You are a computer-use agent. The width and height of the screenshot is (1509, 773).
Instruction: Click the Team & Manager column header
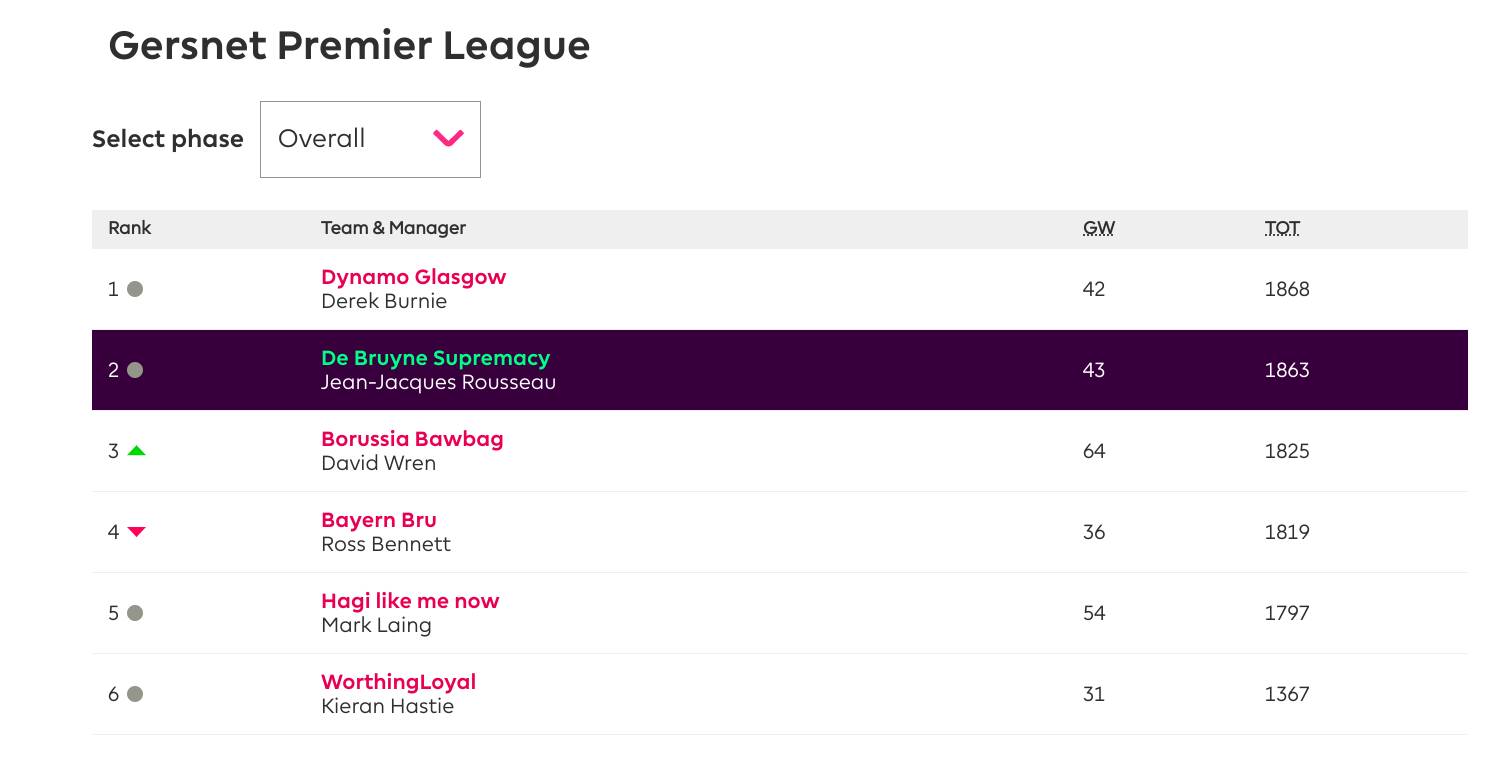(393, 228)
